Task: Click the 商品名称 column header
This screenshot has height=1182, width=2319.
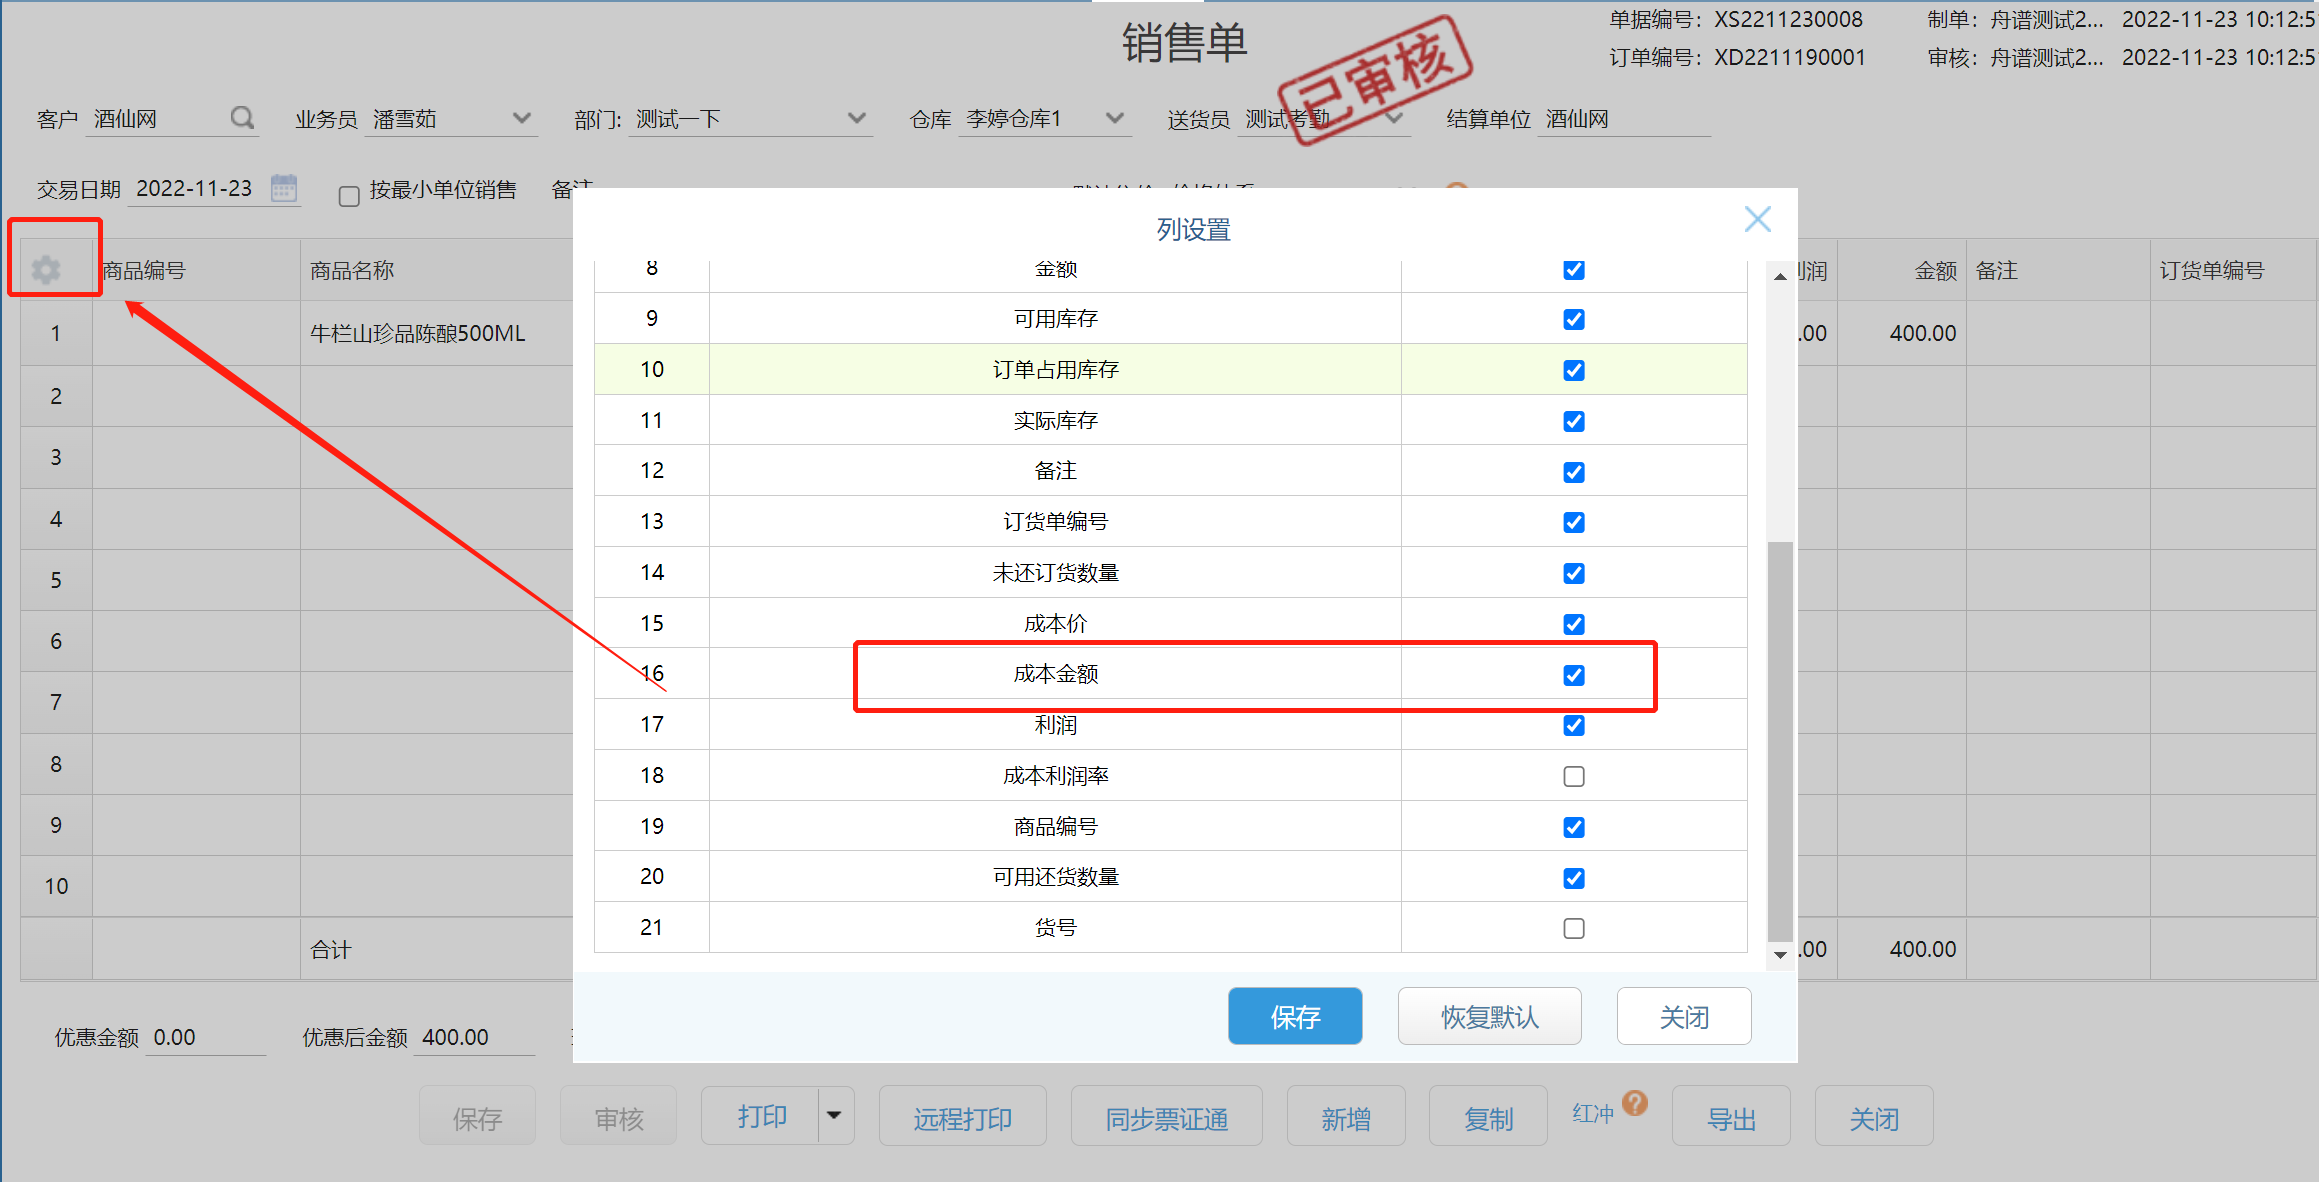Action: click(x=352, y=270)
